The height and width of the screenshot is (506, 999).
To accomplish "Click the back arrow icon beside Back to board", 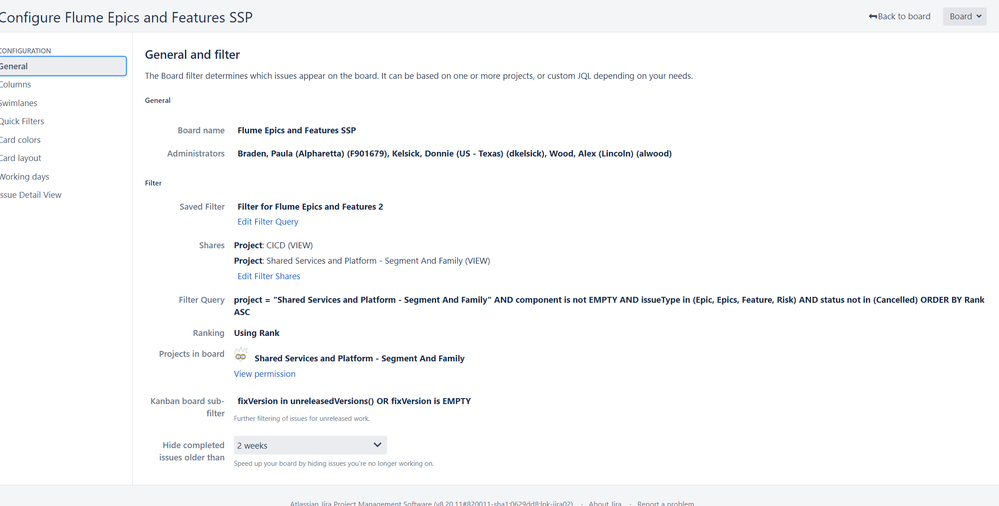I will pos(873,17).
